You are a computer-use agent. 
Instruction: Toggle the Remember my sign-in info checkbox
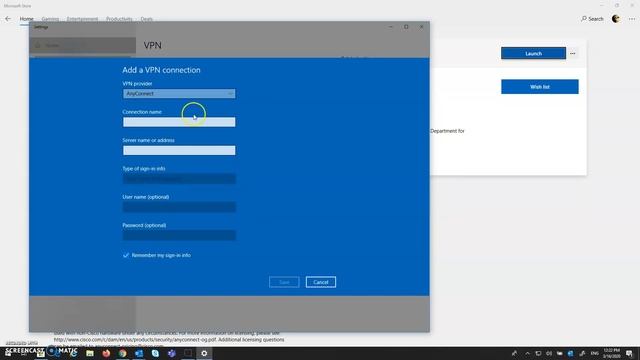tap(126, 255)
